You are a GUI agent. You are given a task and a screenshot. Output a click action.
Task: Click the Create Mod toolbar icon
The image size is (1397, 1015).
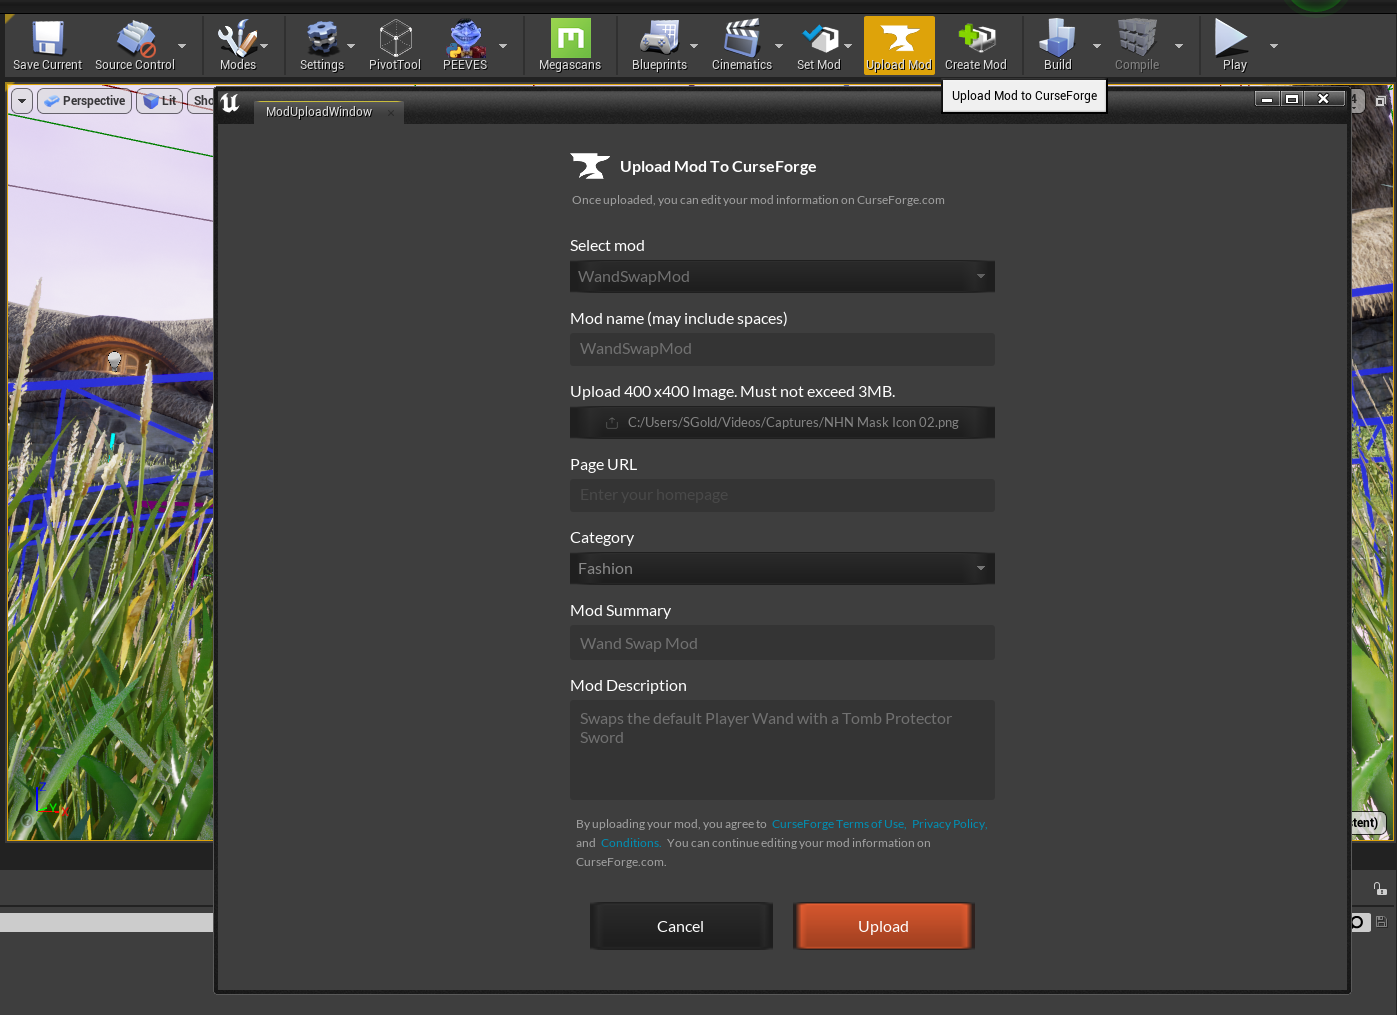coord(975,46)
